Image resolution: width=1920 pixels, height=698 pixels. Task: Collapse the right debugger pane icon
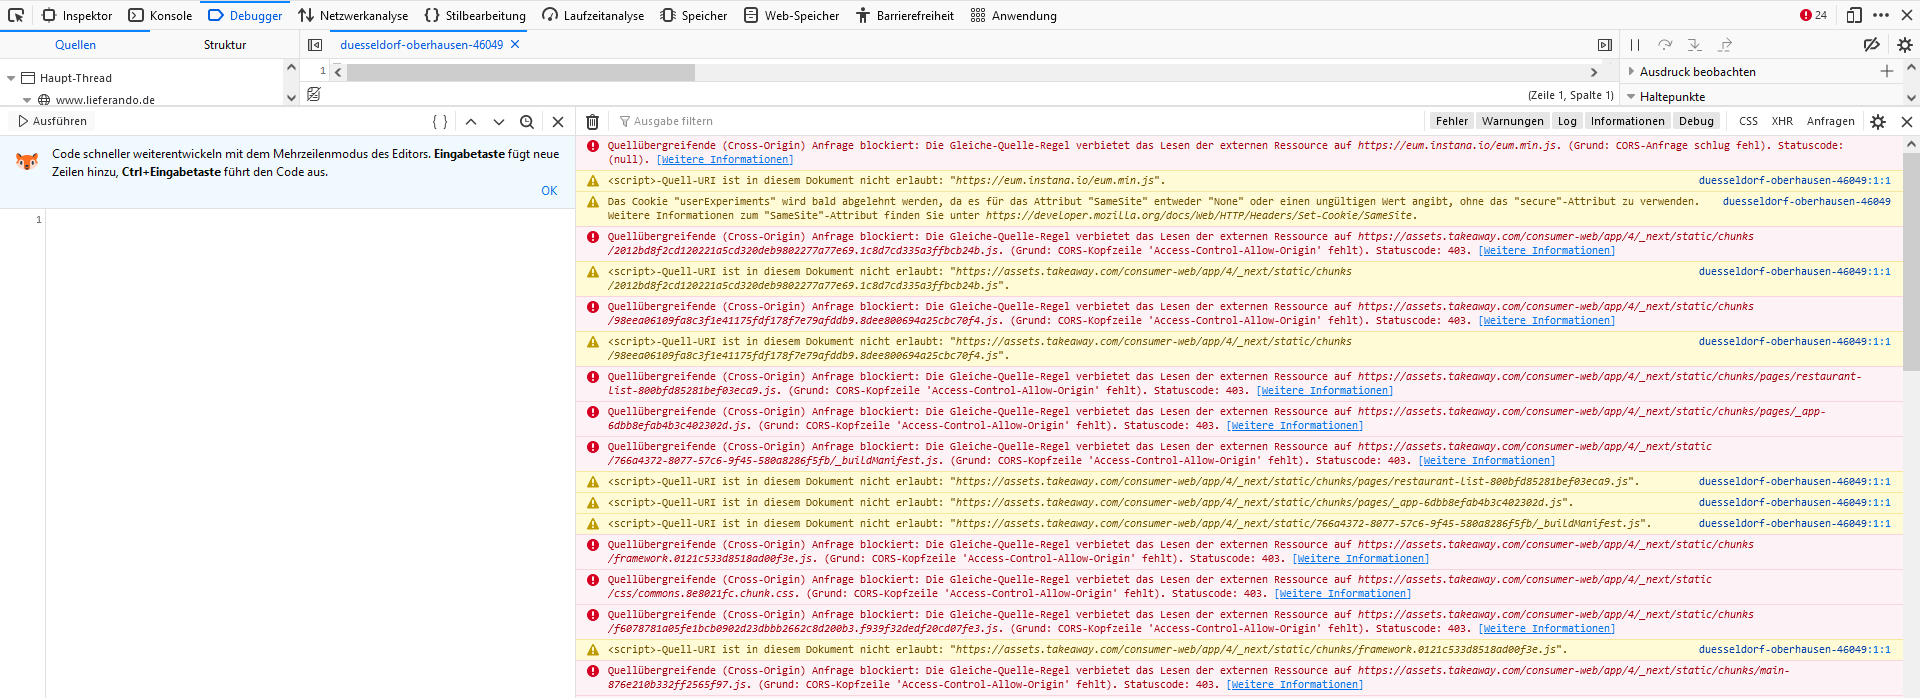coord(1605,45)
